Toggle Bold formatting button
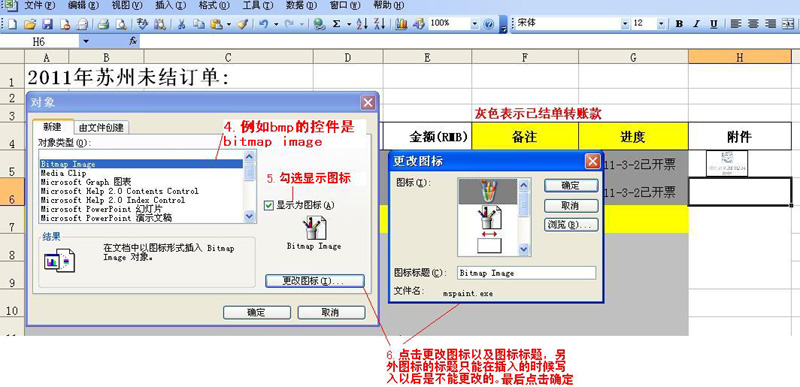Image resolution: width=800 pixels, height=387 pixels. point(679,24)
